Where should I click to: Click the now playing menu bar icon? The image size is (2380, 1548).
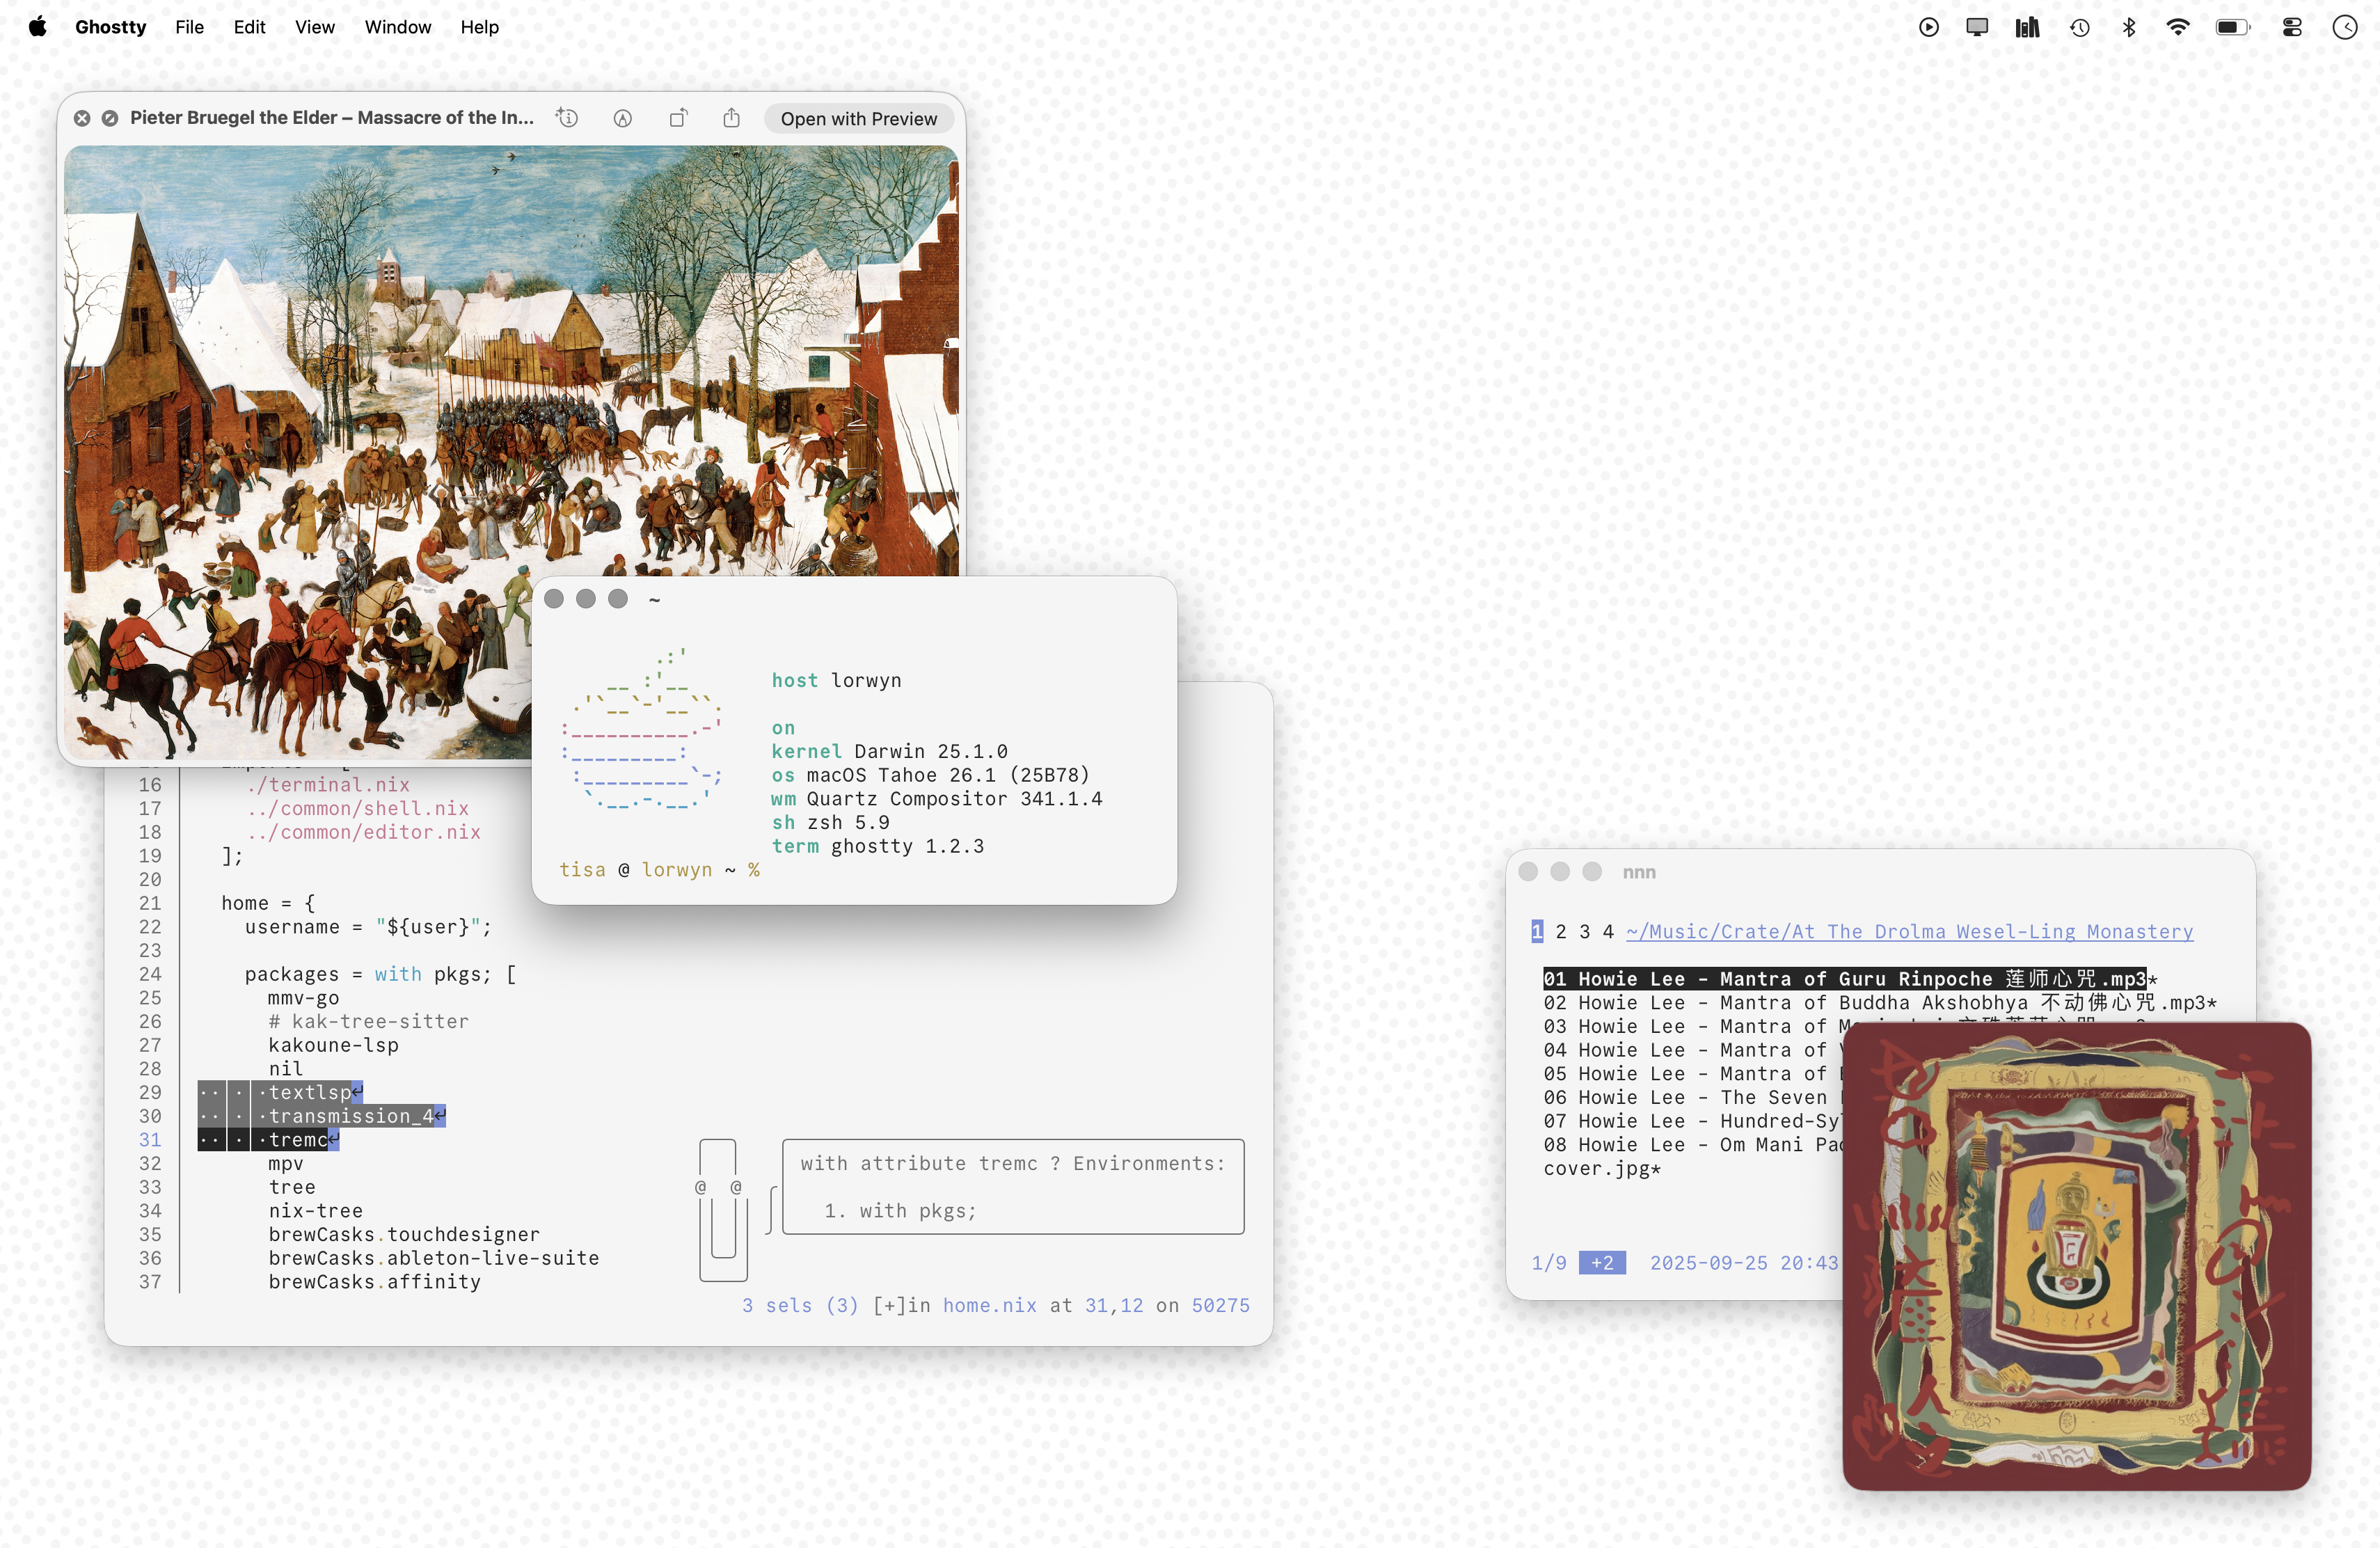[1928, 27]
